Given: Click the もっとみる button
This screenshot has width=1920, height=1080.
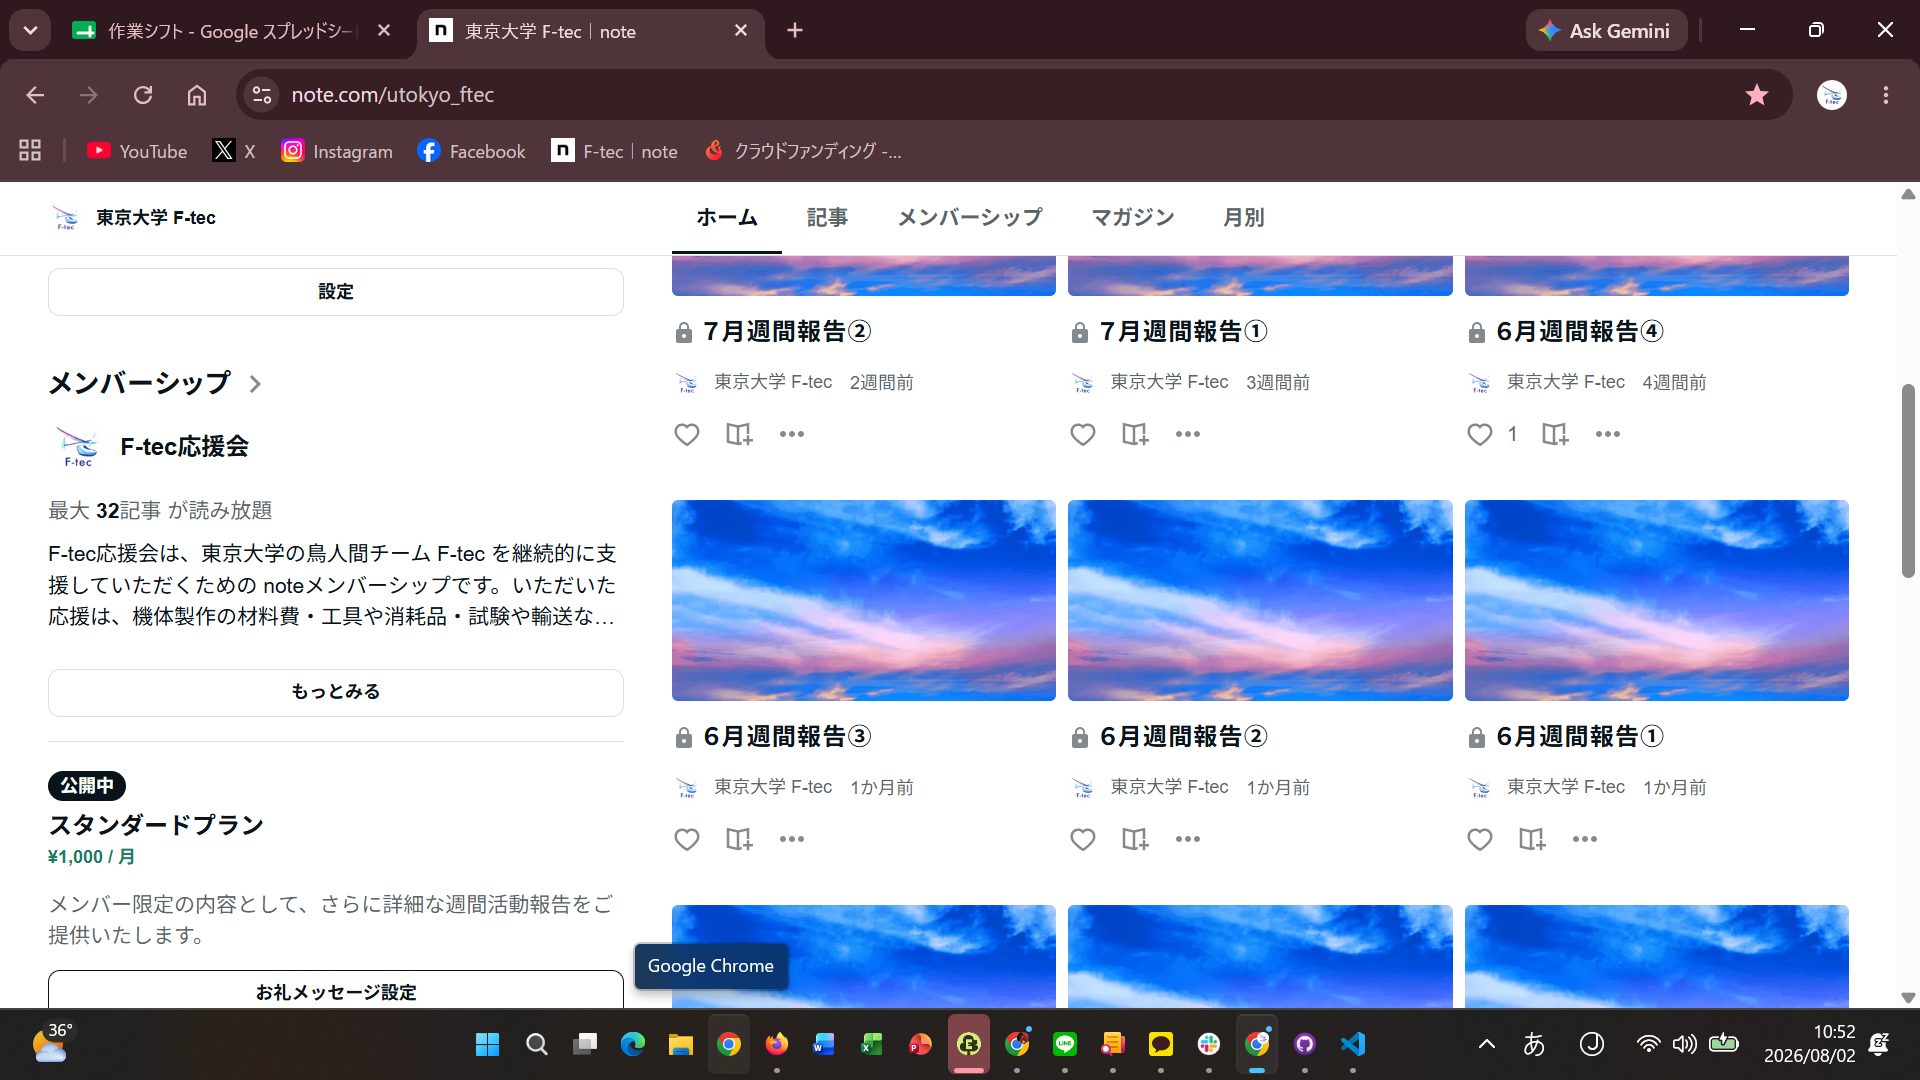Looking at the screenshot, I should pos(336,692).
